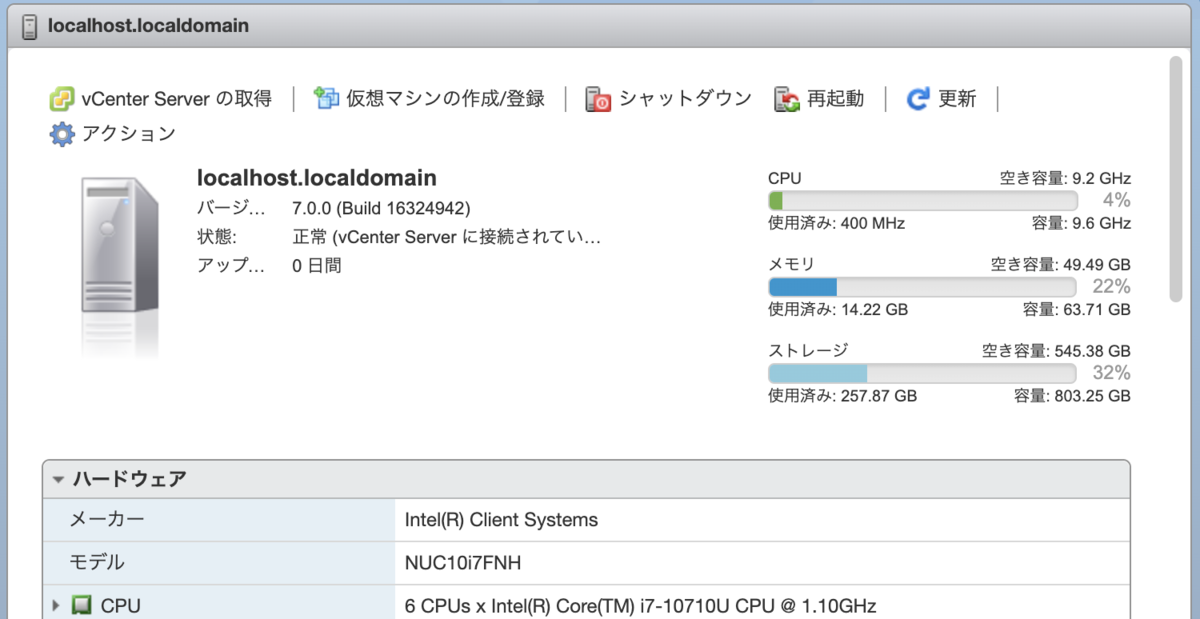
Task: Click CPU 空き容量: 9.2 GHz text
Action: 1065,179
